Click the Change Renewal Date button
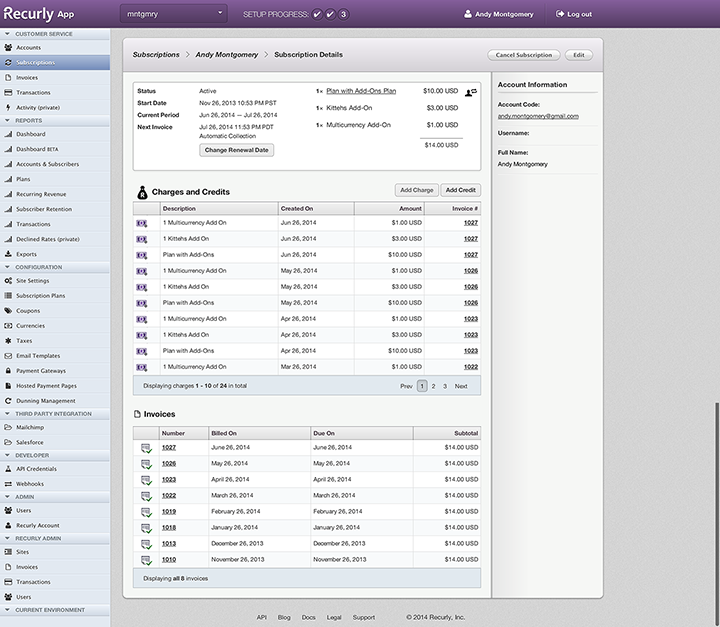 pyautogui.click(x=237, y=149)
